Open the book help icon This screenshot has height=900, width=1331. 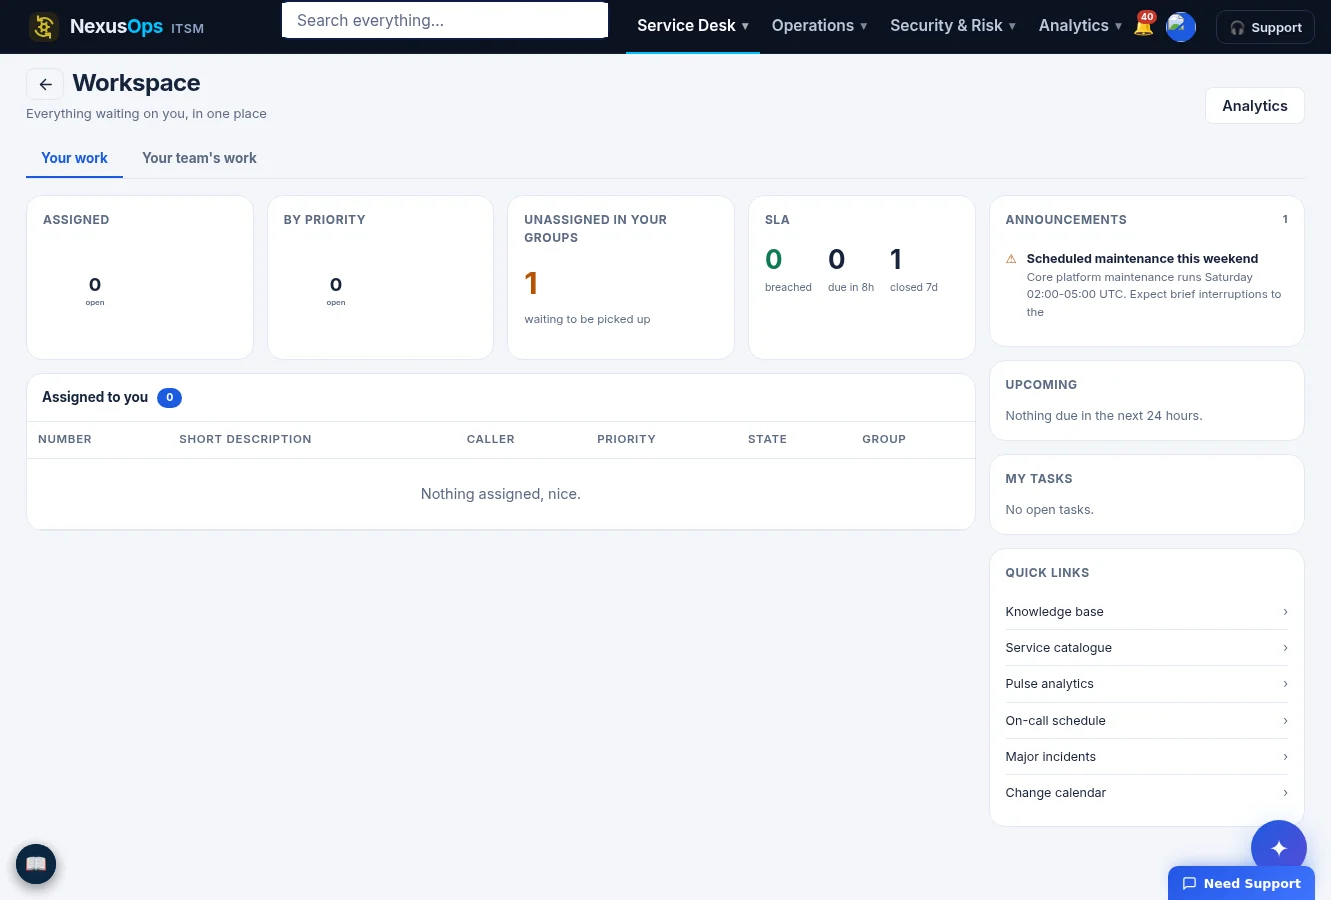coord(36,864)
